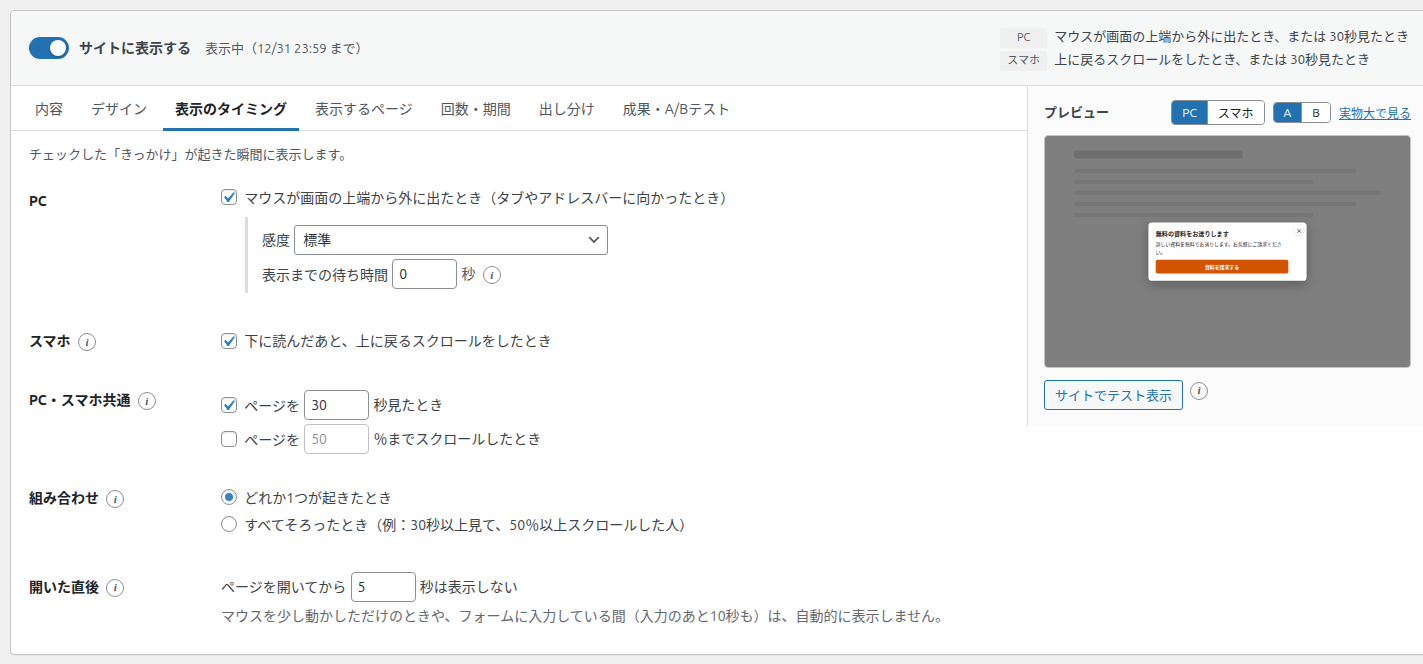
Task: Click the info icon next to PC・スマホ共通
Action: 147,401
